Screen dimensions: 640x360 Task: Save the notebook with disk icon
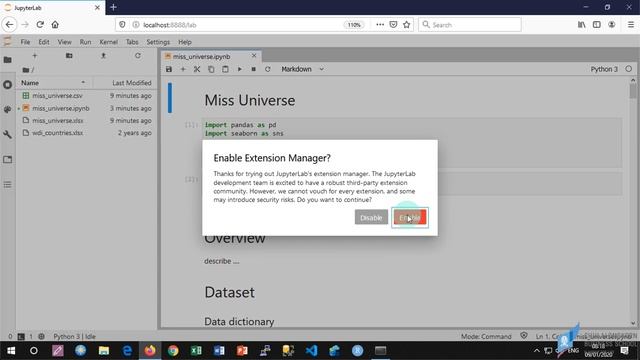pyautogui.click(x=169, y=69)
